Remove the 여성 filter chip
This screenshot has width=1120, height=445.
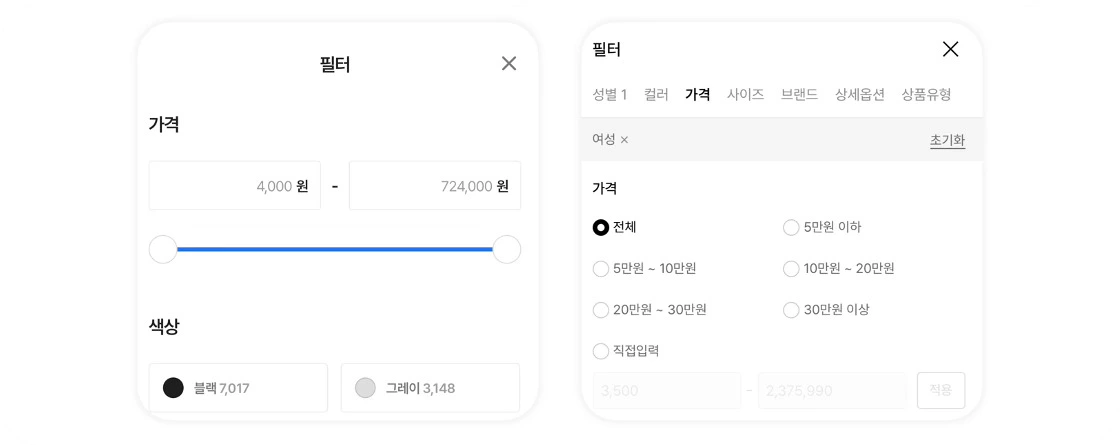pyautogui.click(x=625, y=140)
